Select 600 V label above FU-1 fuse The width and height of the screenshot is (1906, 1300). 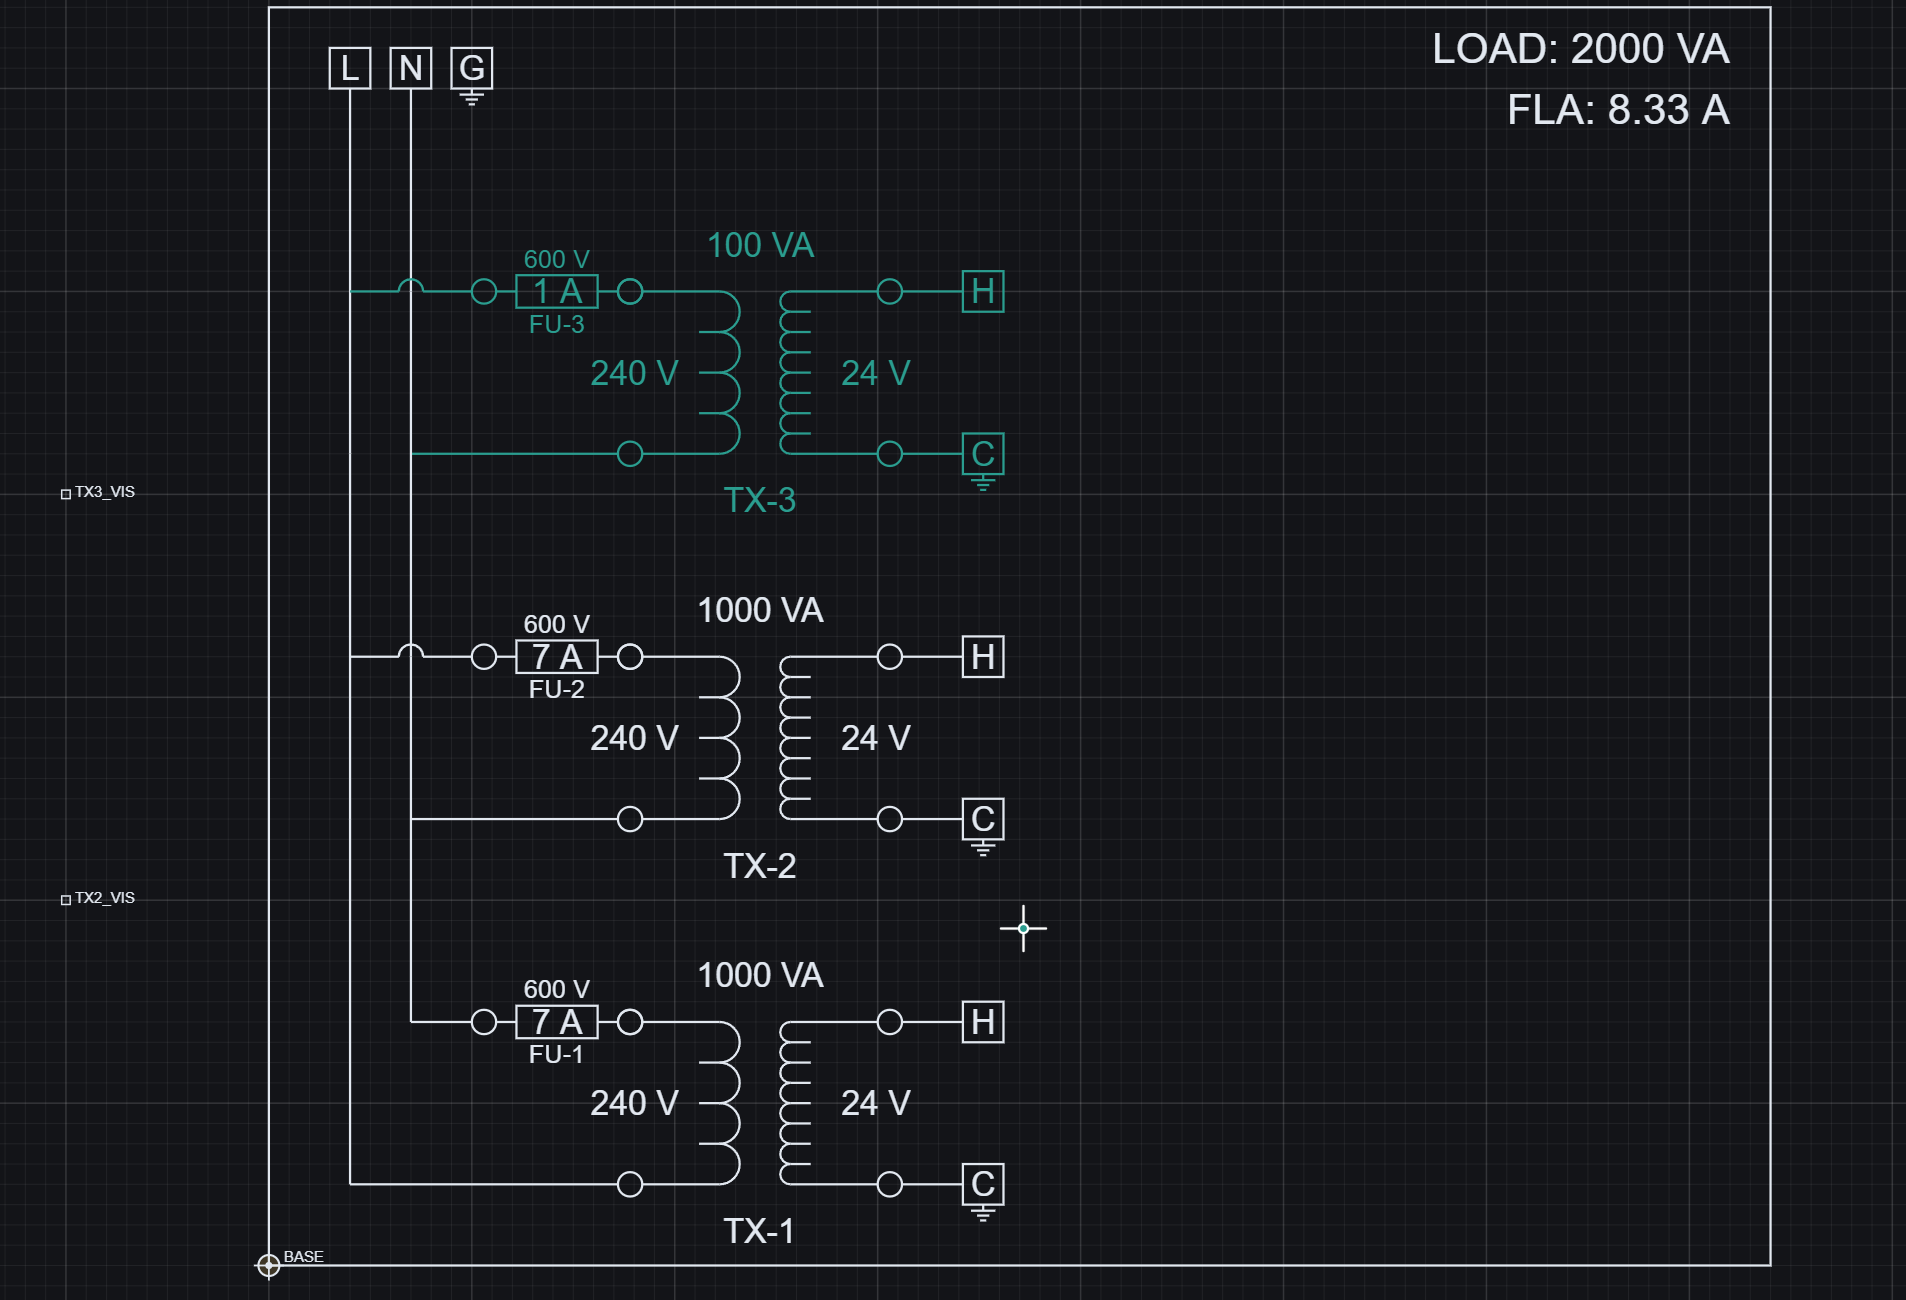click(557, 990)
